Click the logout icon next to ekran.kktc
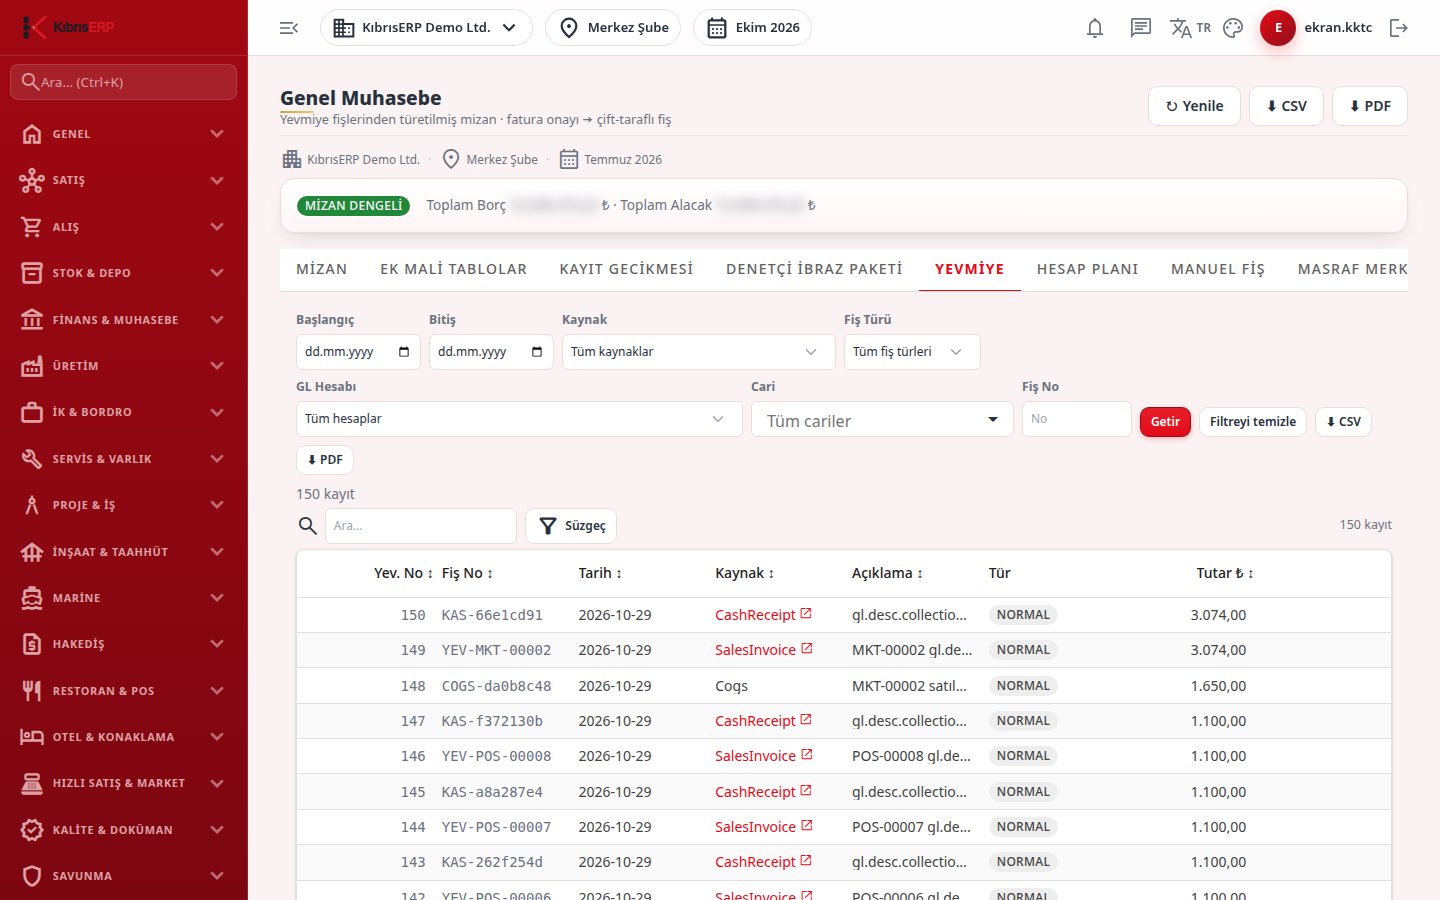The height and width of the screenshot is (900, 1440). [x=1399, y=28]
